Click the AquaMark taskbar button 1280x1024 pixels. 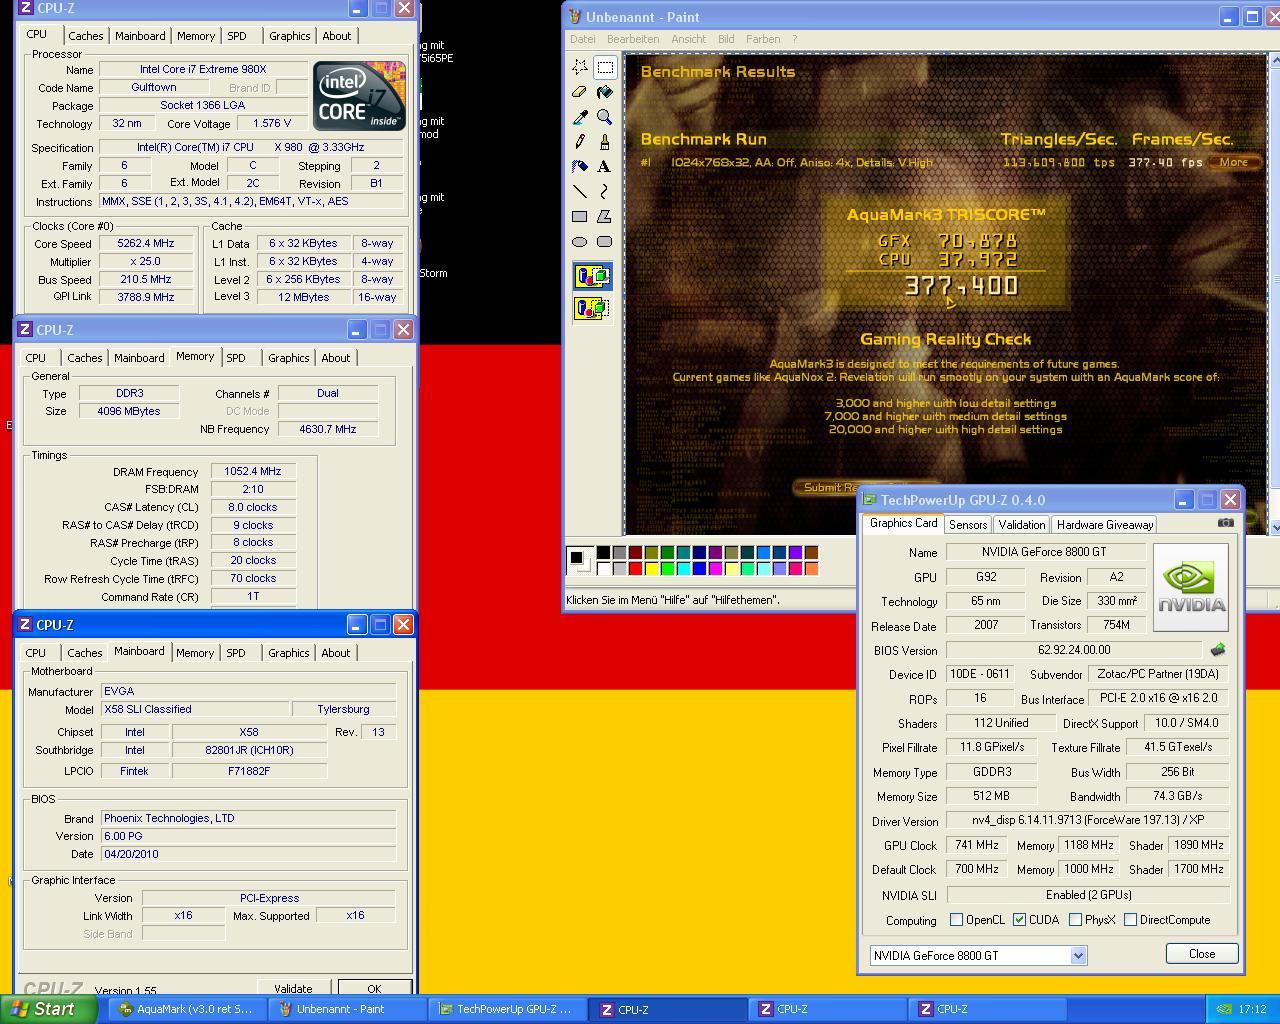click(x=187, y=1009)
